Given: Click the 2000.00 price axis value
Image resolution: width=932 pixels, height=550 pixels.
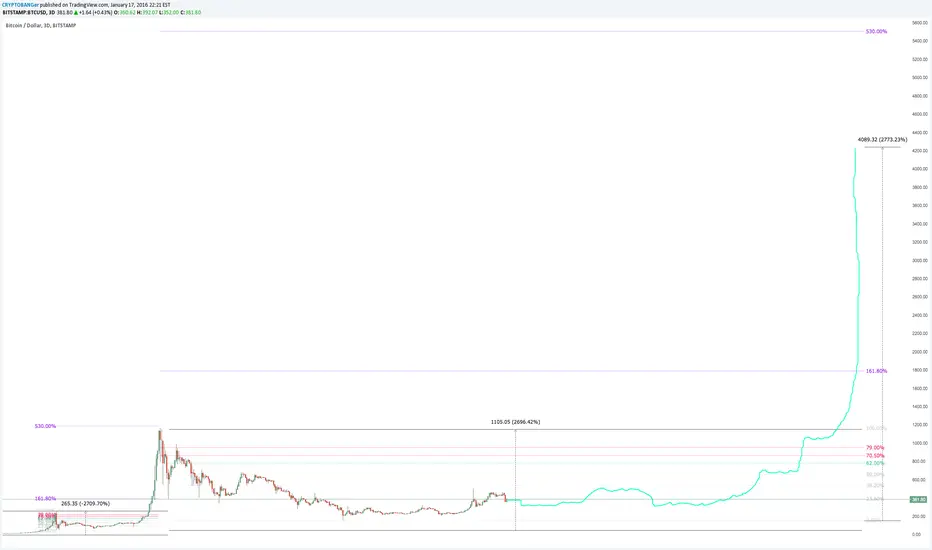Looking at the screenshot, I should click(920, 351).
